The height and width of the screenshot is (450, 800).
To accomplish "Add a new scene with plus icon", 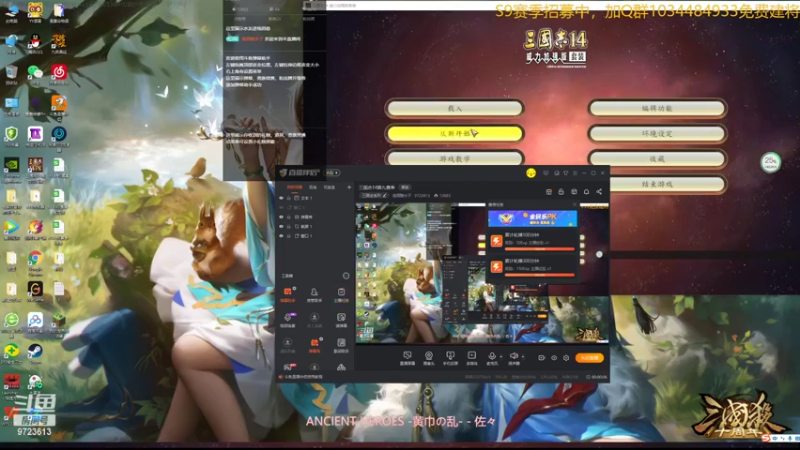I will (x=349, y=187).
